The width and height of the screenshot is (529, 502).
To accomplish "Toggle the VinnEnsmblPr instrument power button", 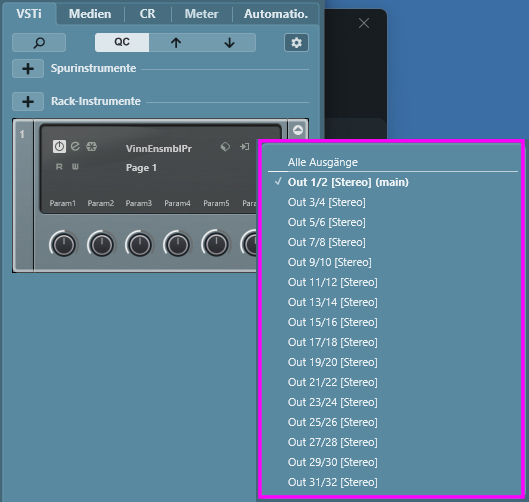I will click(x=59, y=146).
